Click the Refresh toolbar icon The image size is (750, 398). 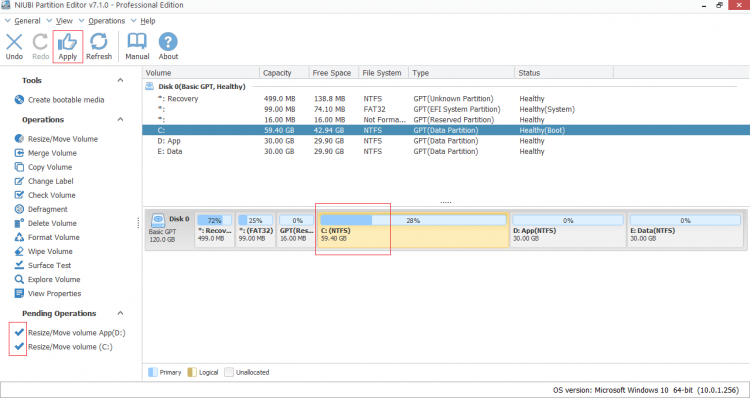(x=99, y=42)
